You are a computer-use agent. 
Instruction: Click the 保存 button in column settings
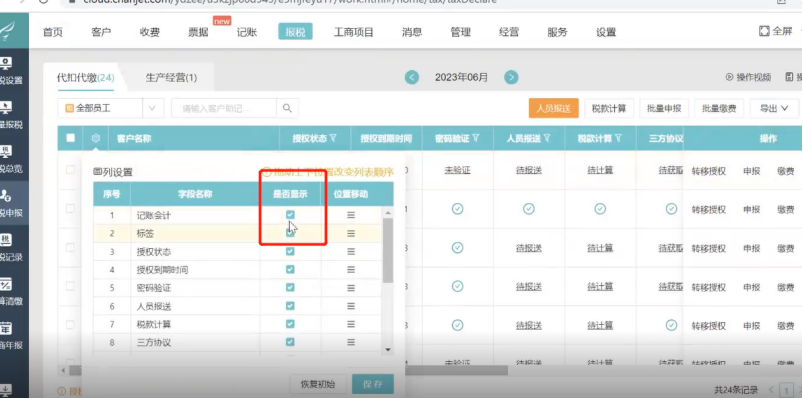pyautogui.click(x=373, y=384)
